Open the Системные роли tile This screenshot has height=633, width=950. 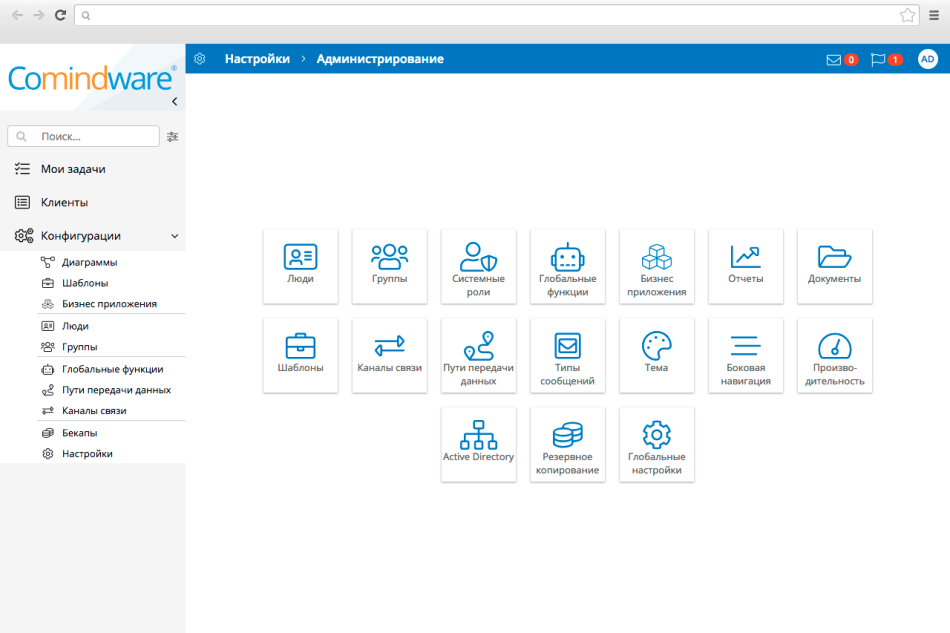point(478,266)
